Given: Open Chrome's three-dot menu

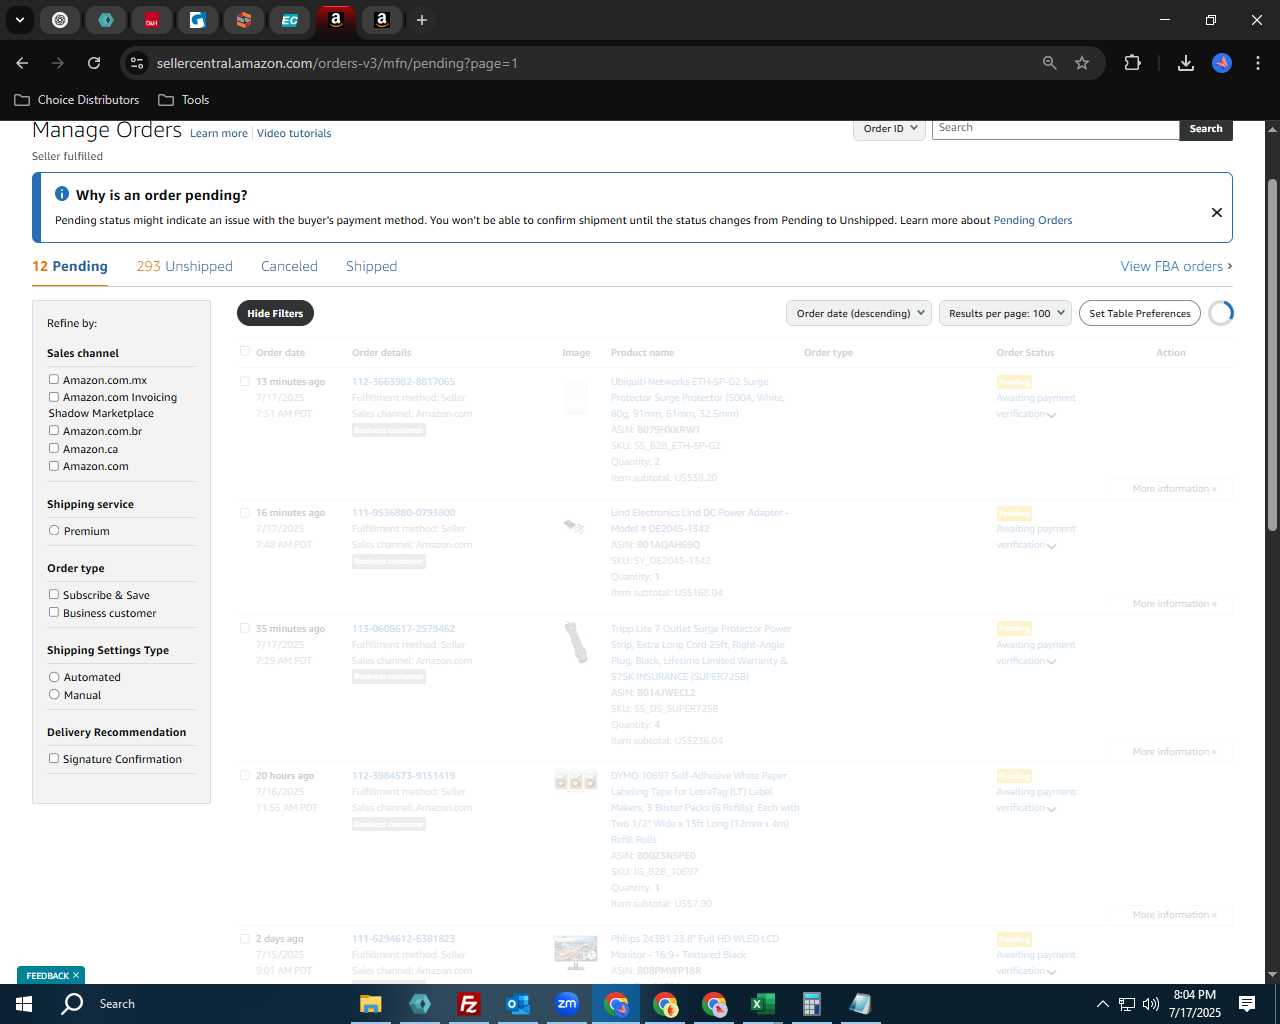Looking at the screenshot, I should point(1257,63).
